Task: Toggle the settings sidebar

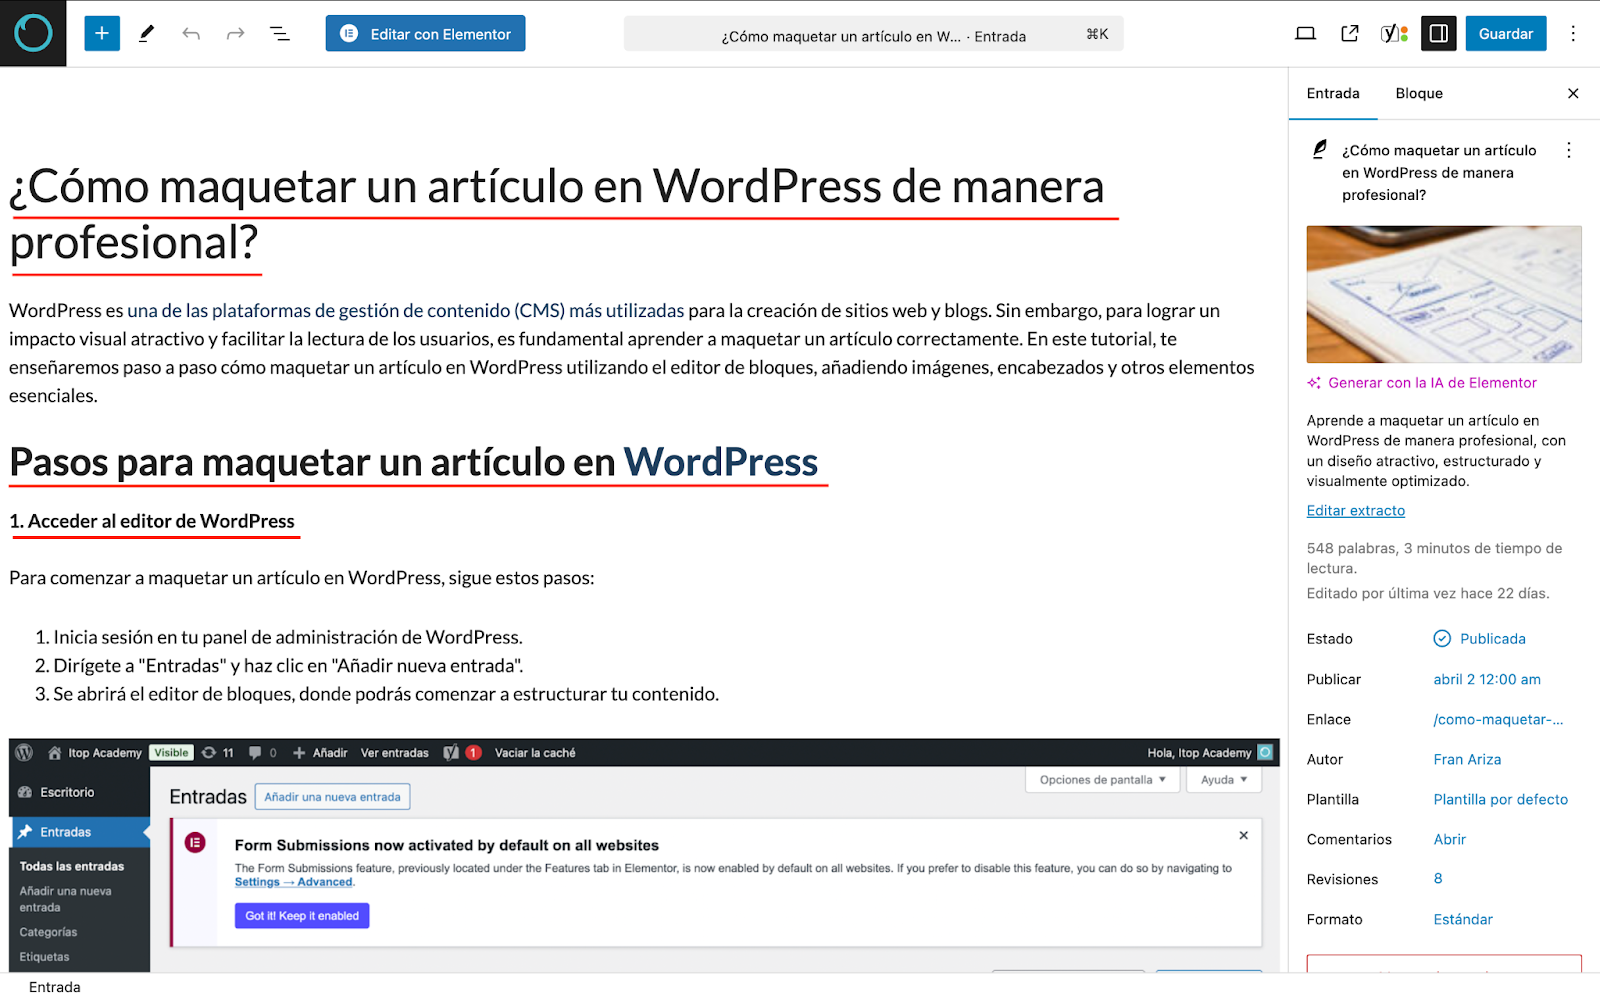Action: [x=1439, y=34]
